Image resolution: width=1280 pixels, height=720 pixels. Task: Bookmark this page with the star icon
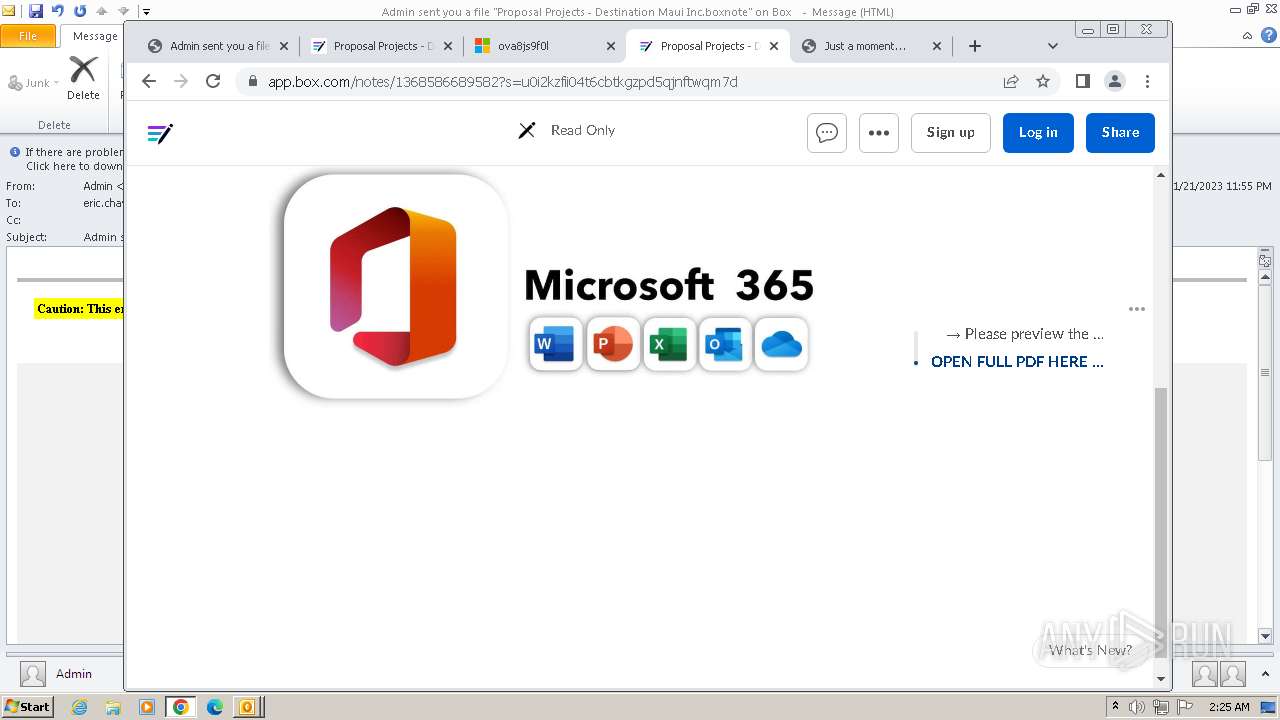pos(1043,81)
